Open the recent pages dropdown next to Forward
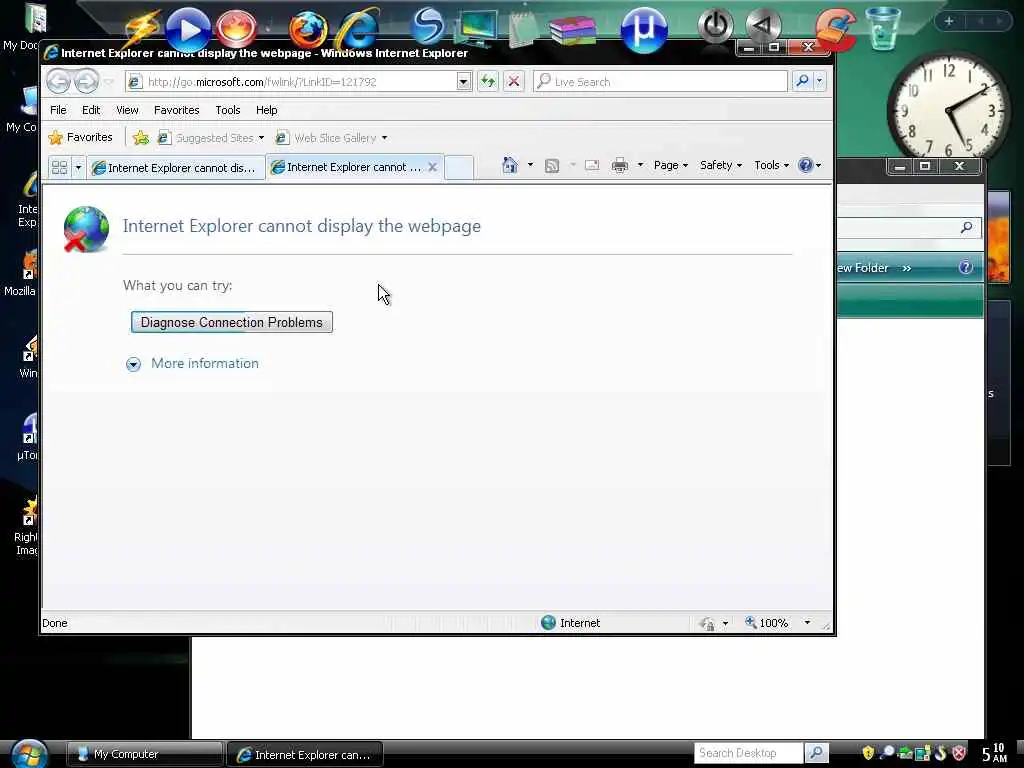The image size is (1024, 768). pyautogui.click(x=109, y=82)
